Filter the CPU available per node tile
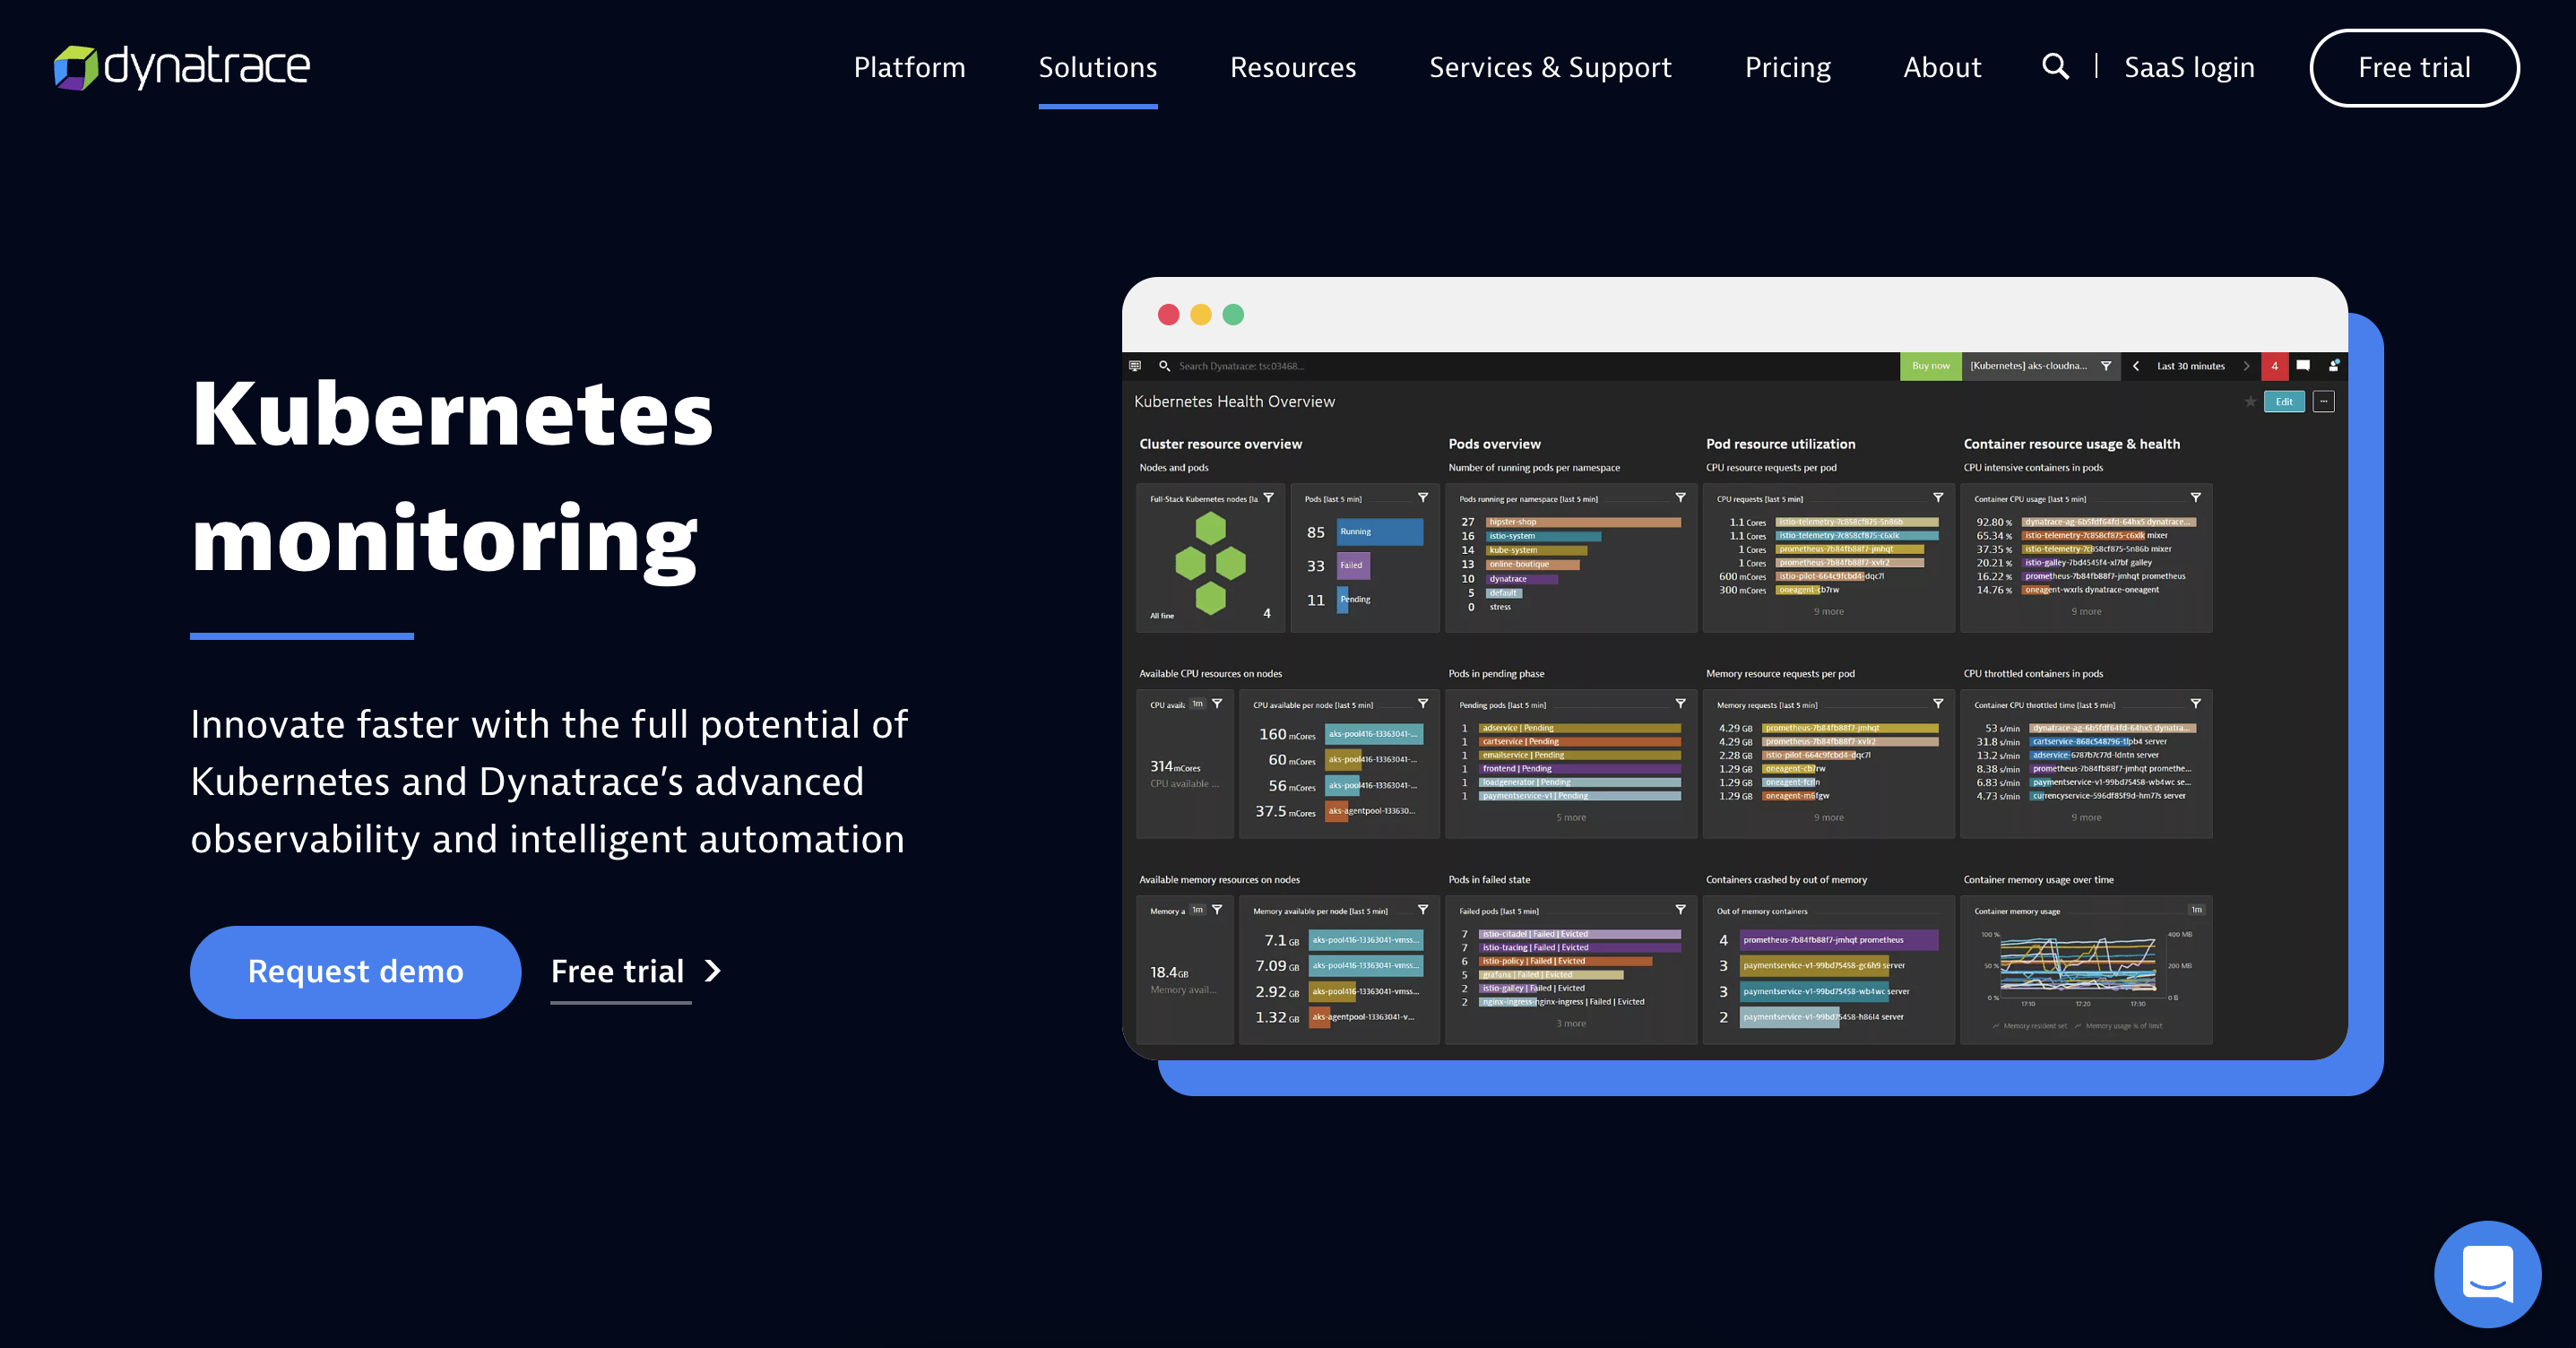Image resolution: width=2576 pixels, height=1348 pixels. 1423,704
